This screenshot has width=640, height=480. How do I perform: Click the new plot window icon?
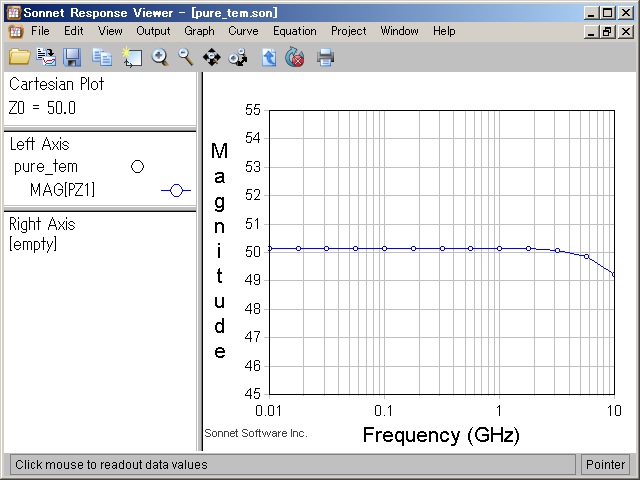pyautogui.click(x=131, y=57)
